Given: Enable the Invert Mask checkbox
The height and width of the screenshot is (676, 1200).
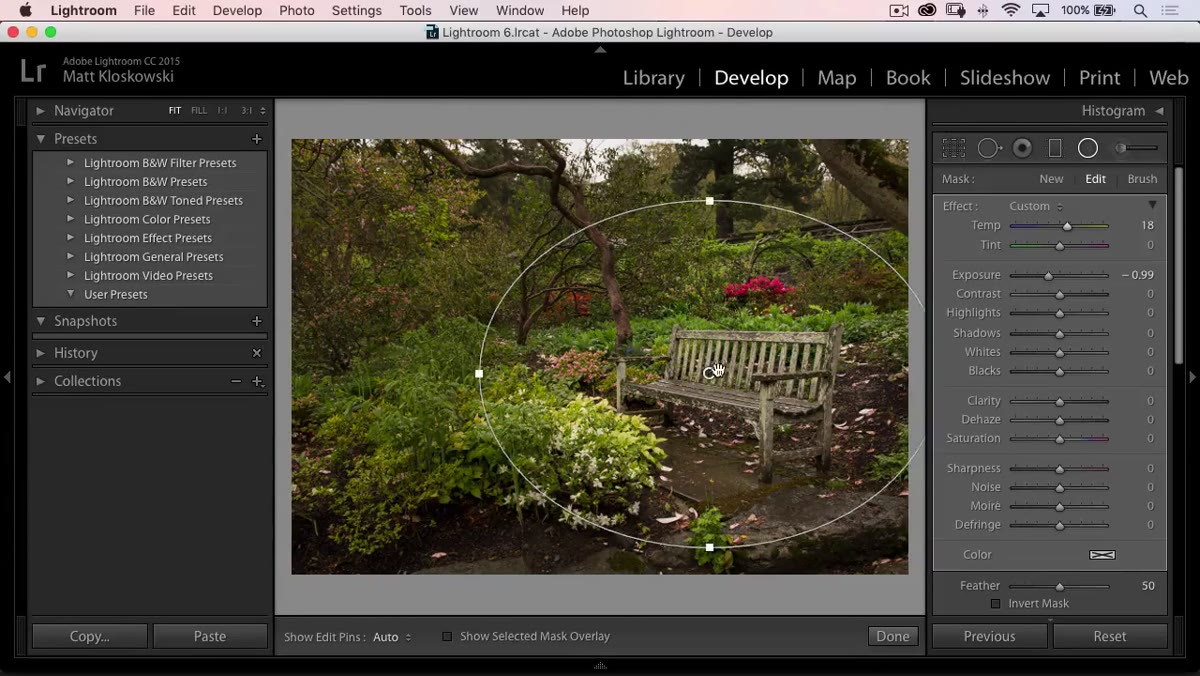Looking at the screenshot, I should click(995, 604).
